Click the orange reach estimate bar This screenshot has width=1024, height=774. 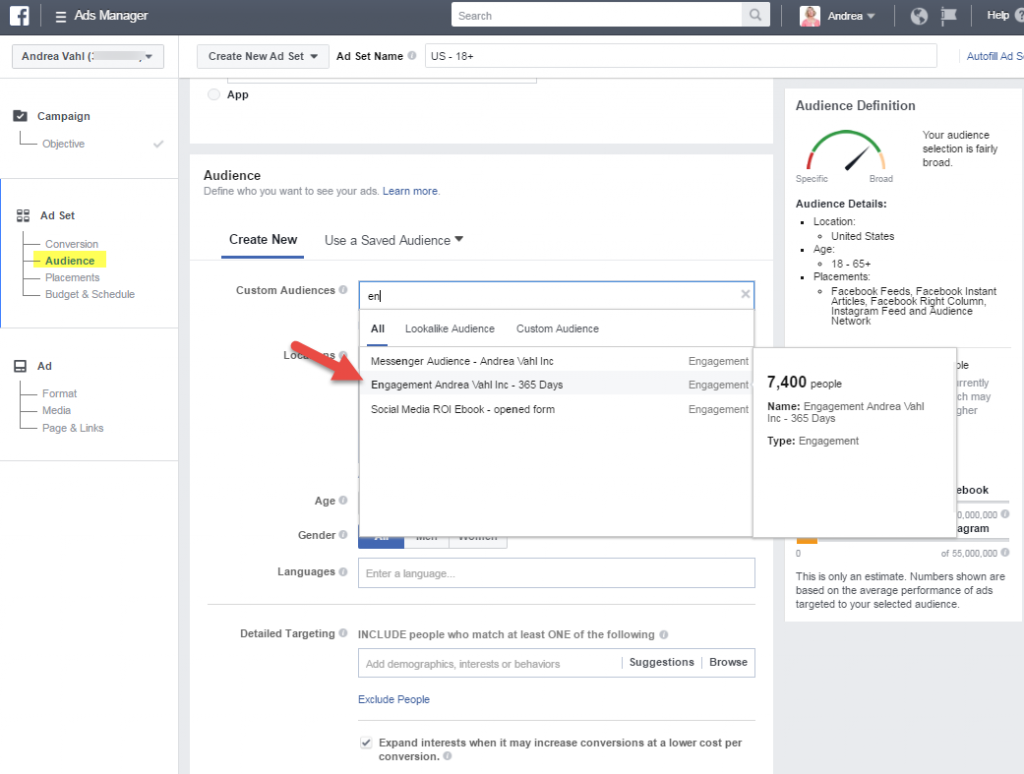[807, 540]
